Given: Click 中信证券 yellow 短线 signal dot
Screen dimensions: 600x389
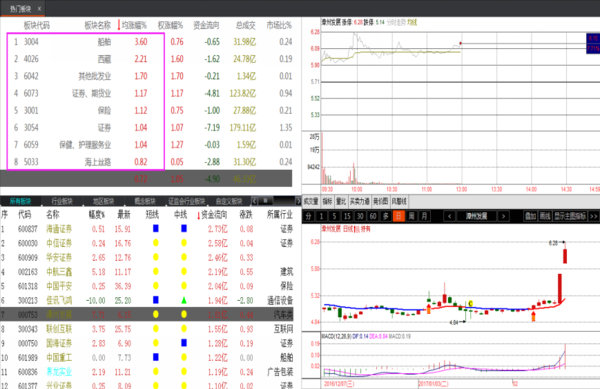Looking at the screenshot, I should tap(156, 243).
